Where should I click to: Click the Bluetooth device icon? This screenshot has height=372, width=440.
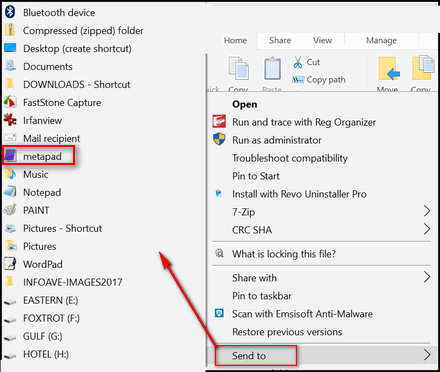[x=10, y=12]
